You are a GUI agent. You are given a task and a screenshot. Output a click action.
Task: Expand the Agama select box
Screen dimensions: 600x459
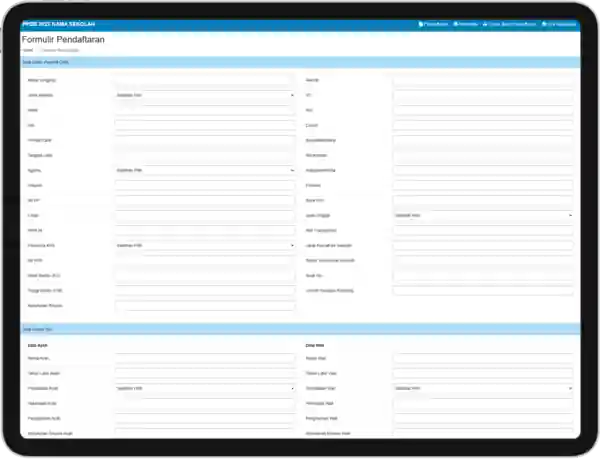coord(205,170)
